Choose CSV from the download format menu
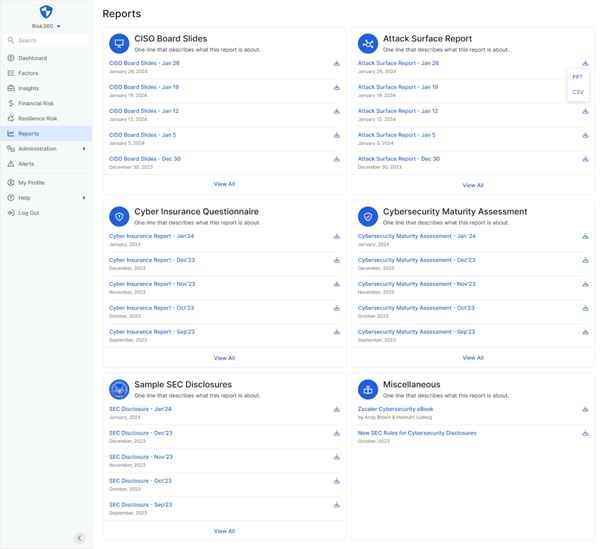605x549 pixels. pos(578,92)
